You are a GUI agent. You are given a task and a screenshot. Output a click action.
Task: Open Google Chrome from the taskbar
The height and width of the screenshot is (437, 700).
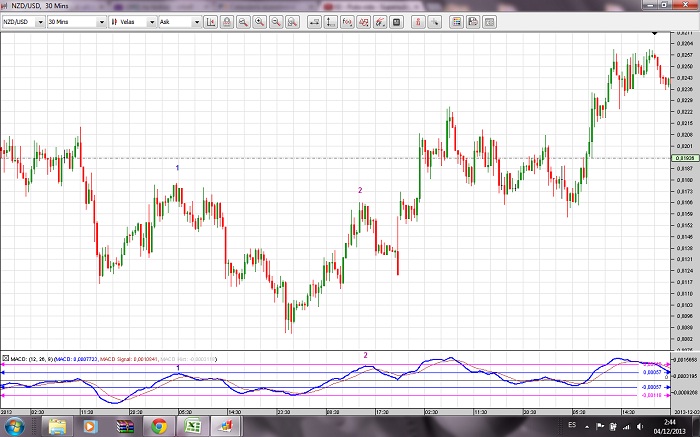pyautogui.click(x=158, y=426)
